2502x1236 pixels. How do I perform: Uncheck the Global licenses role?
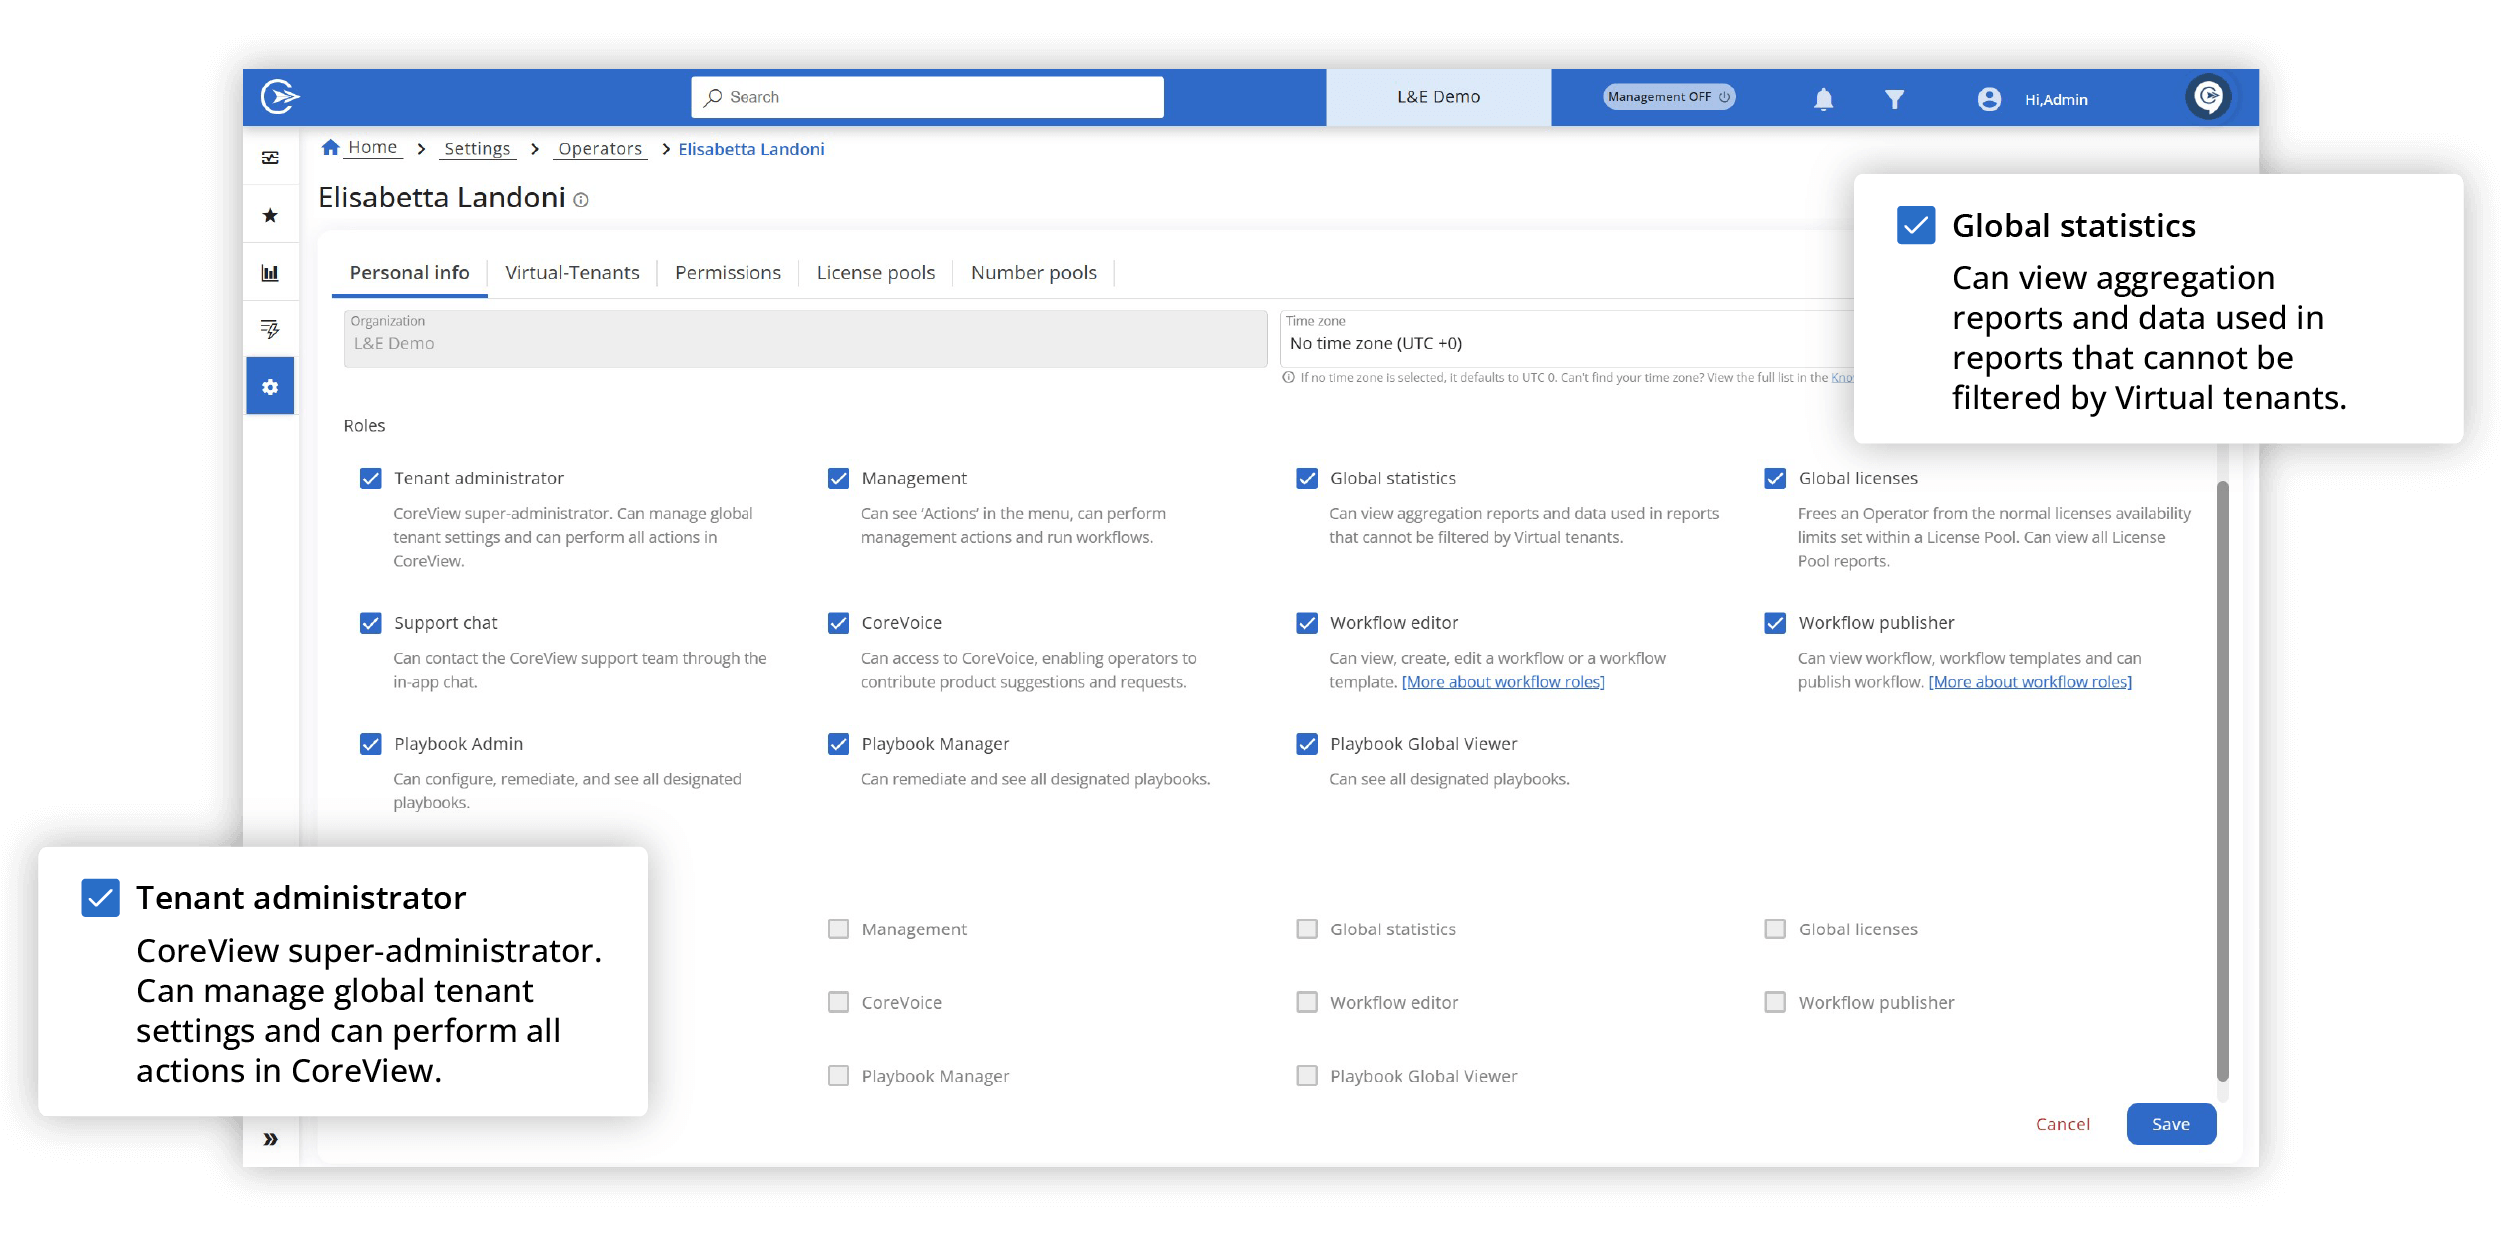1775,478
